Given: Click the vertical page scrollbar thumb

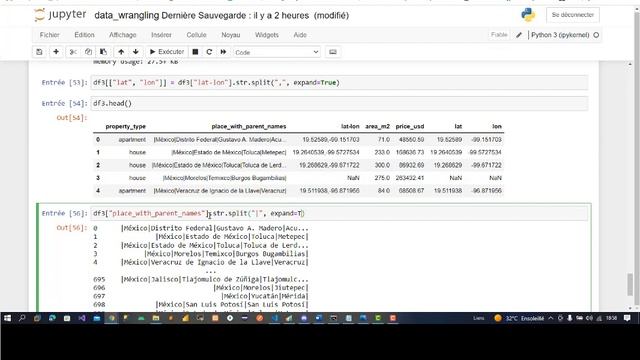Looking at the screenshot, I should (x=630, y=284).
